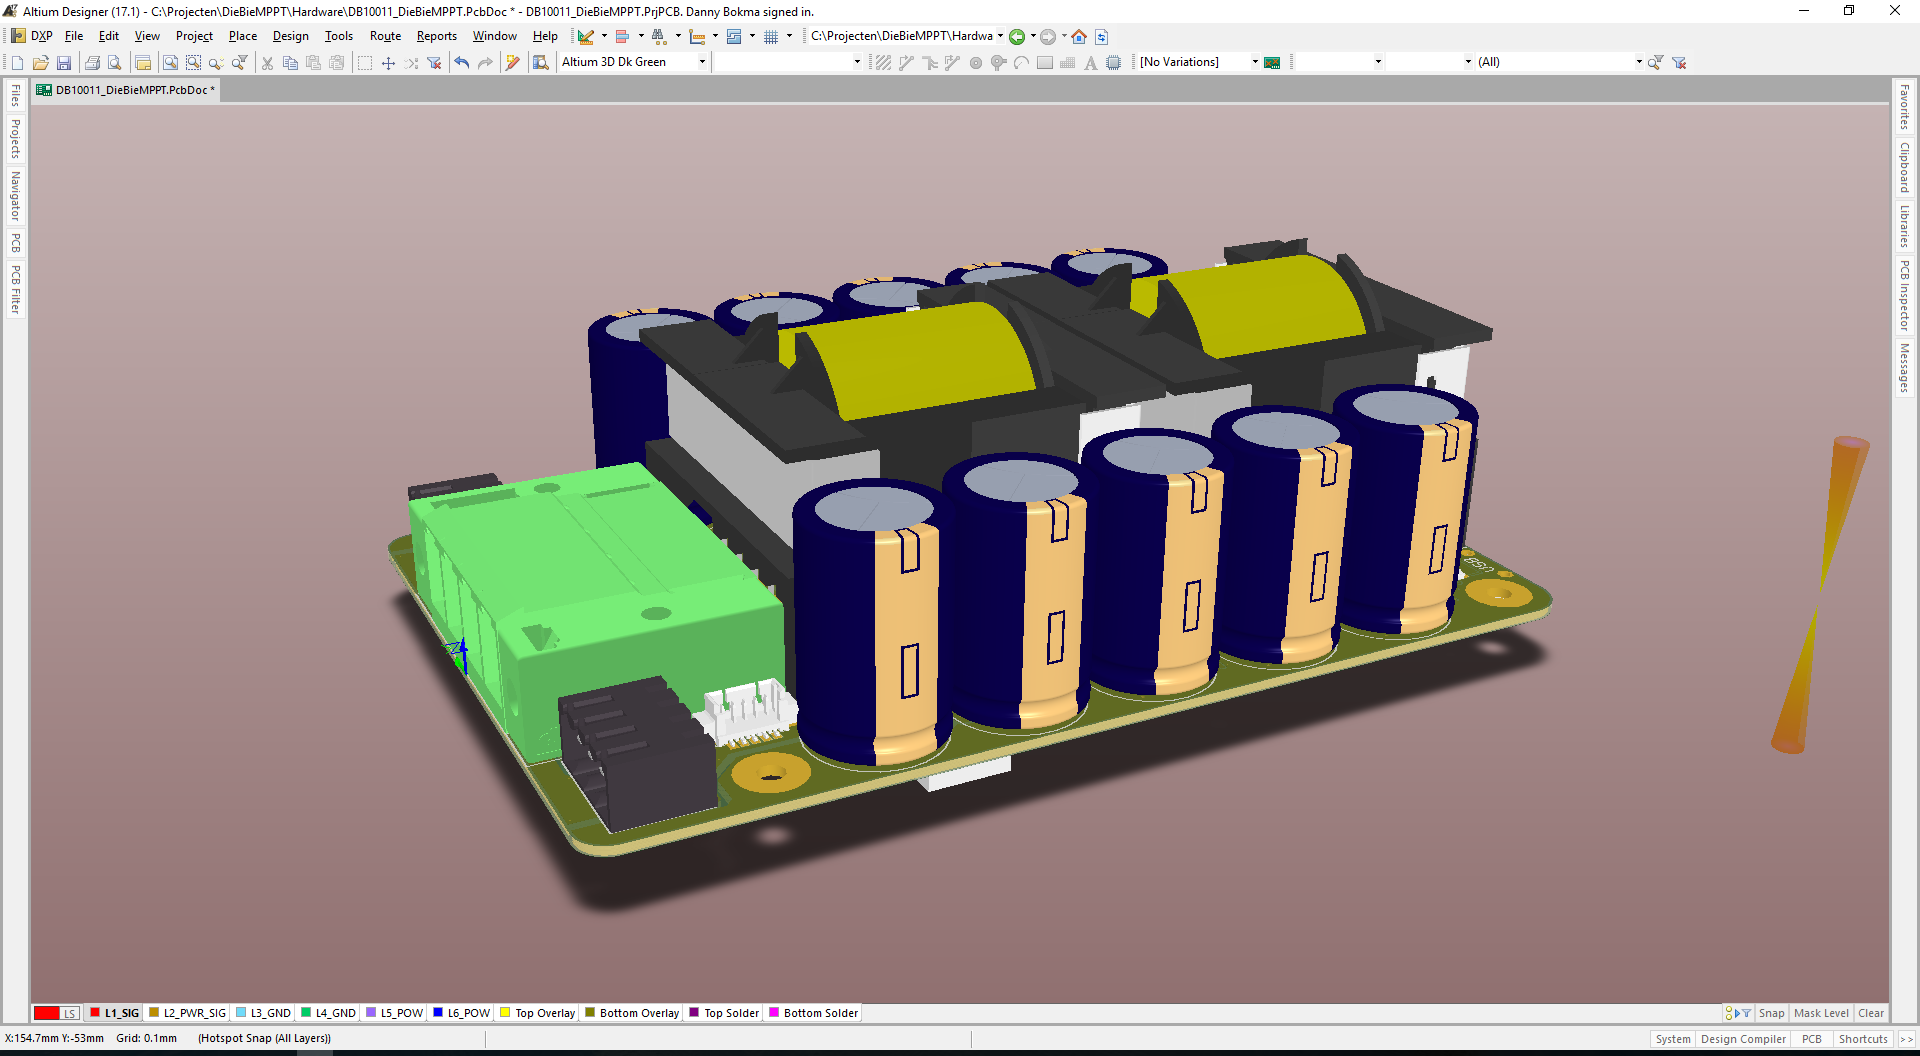Expand the No Variations dropdown

[x=1255, y=62]
